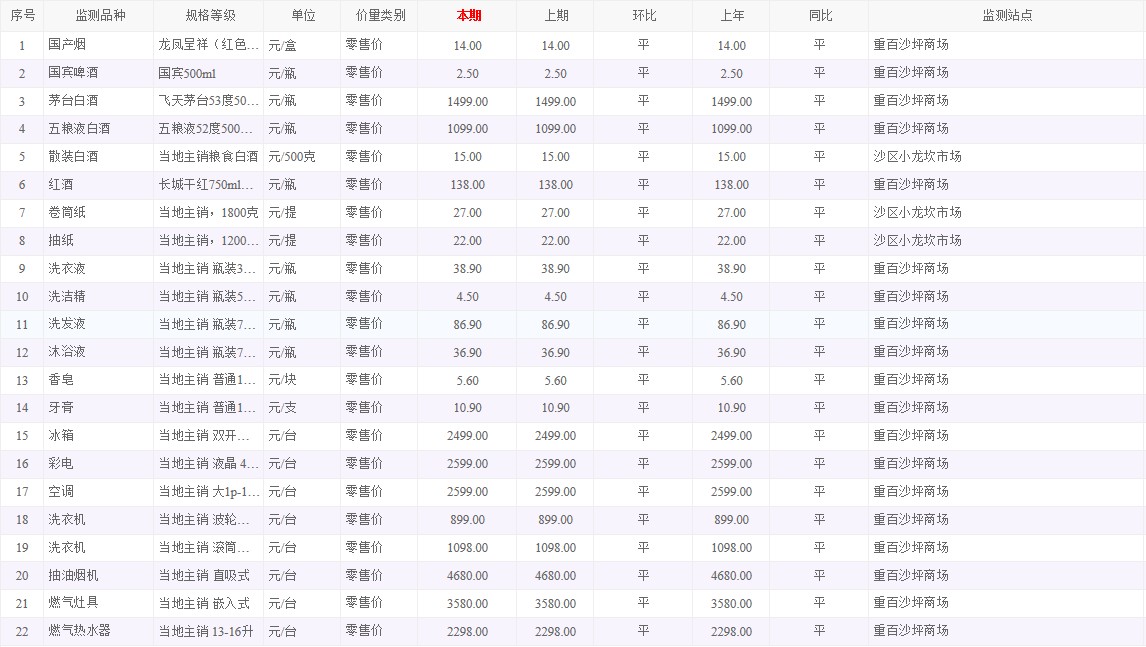The height and width of the screenshot is (647, 1146).
Task: Click 上年 price 2298.00 for 燃气热水器
Action: 732,632
